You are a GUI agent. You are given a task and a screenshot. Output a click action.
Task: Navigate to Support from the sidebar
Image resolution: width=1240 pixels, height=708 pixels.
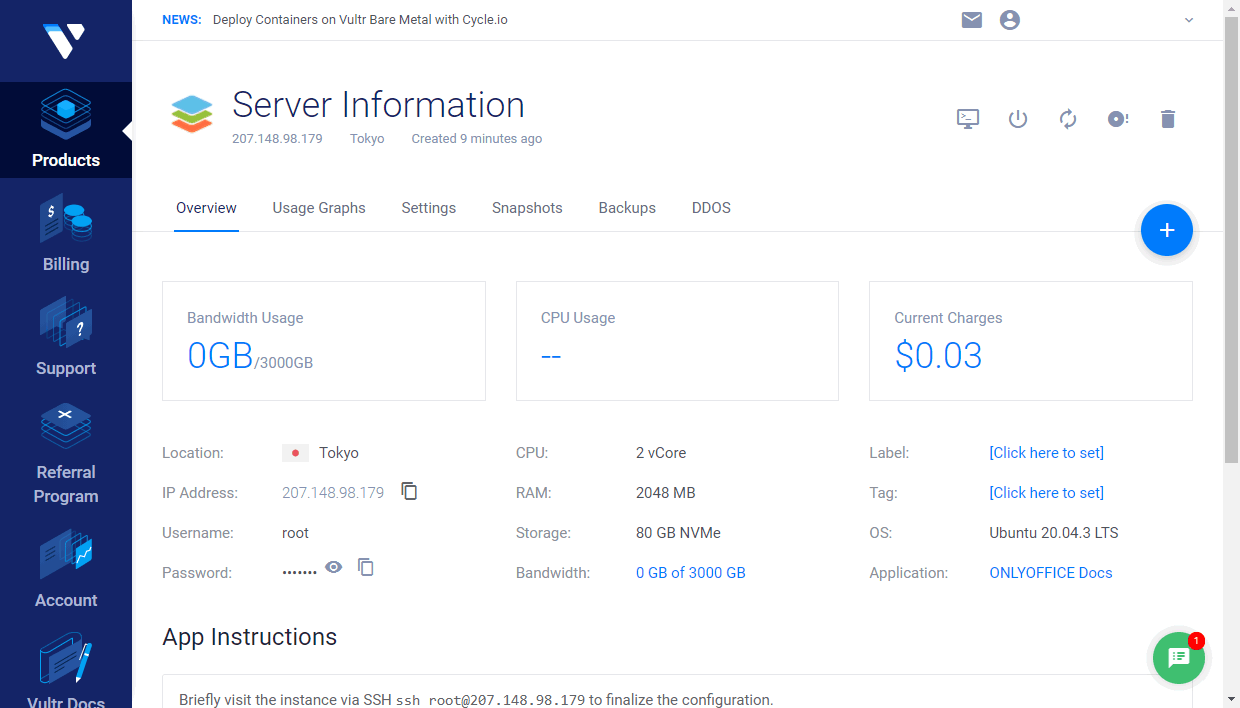pyautogui.click(x=66, y=337)
